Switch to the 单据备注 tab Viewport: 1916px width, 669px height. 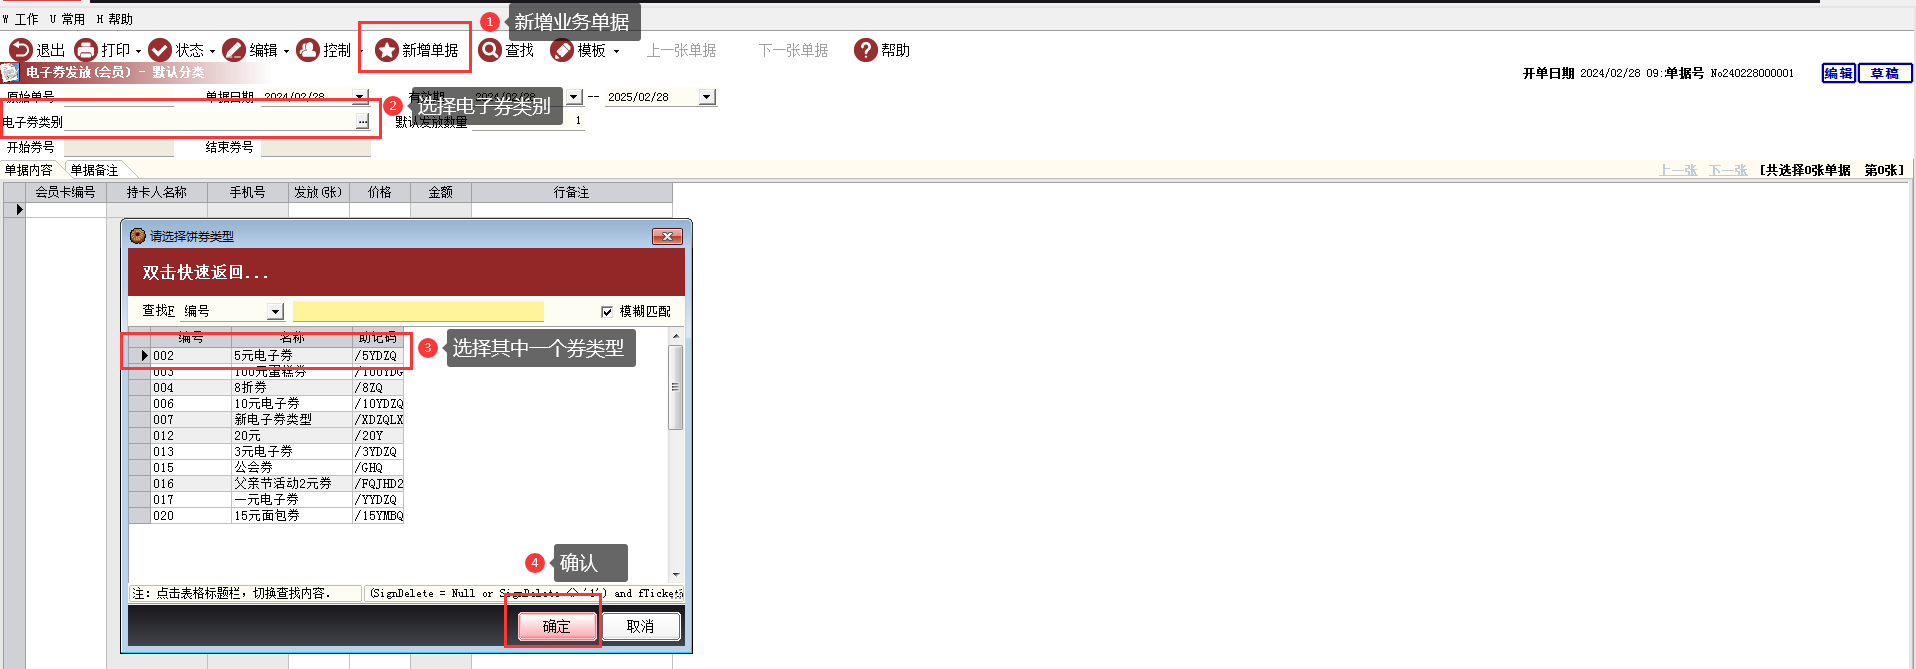pyautogui.click(x=94, y=170)
